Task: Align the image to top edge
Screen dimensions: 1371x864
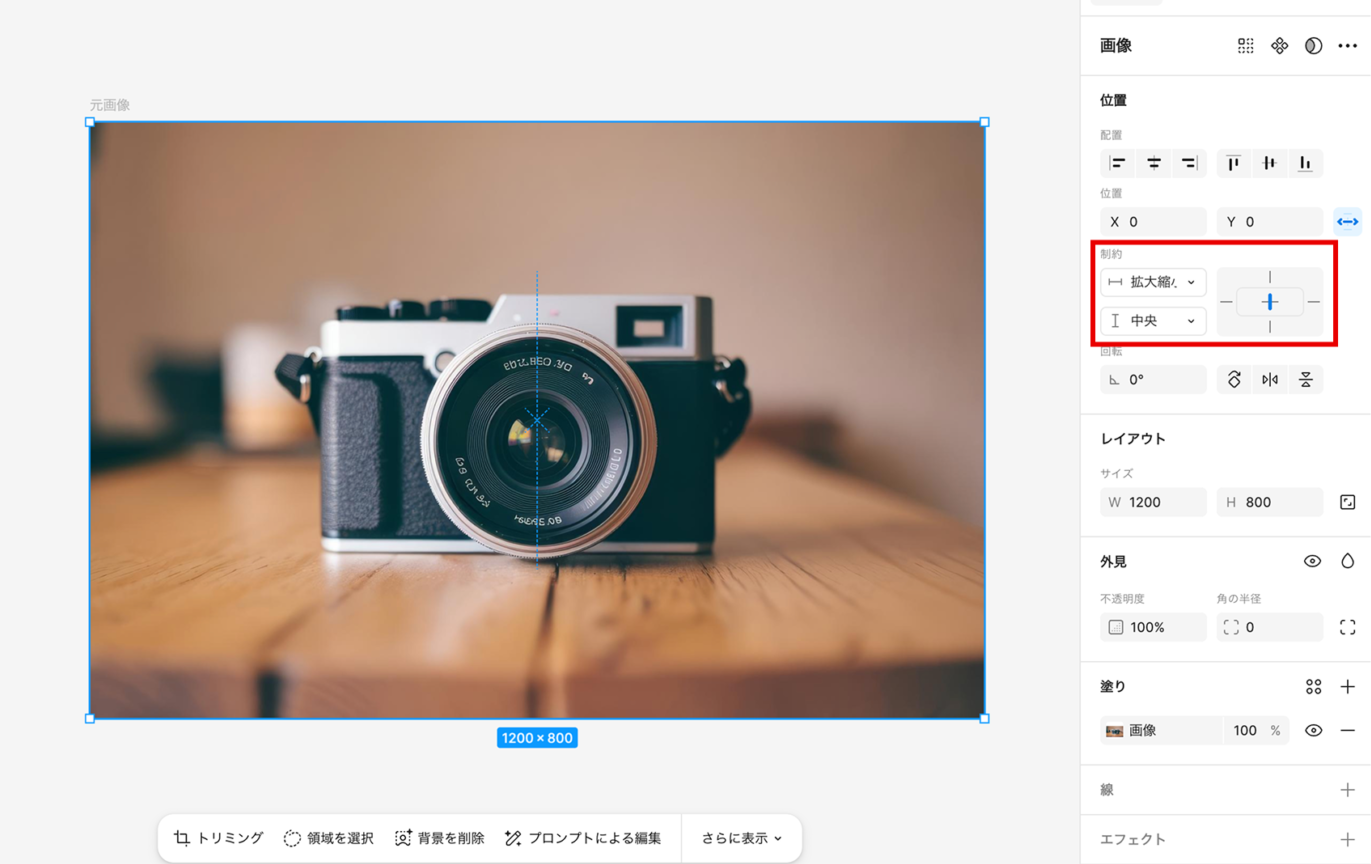Action: point(1234,163)
